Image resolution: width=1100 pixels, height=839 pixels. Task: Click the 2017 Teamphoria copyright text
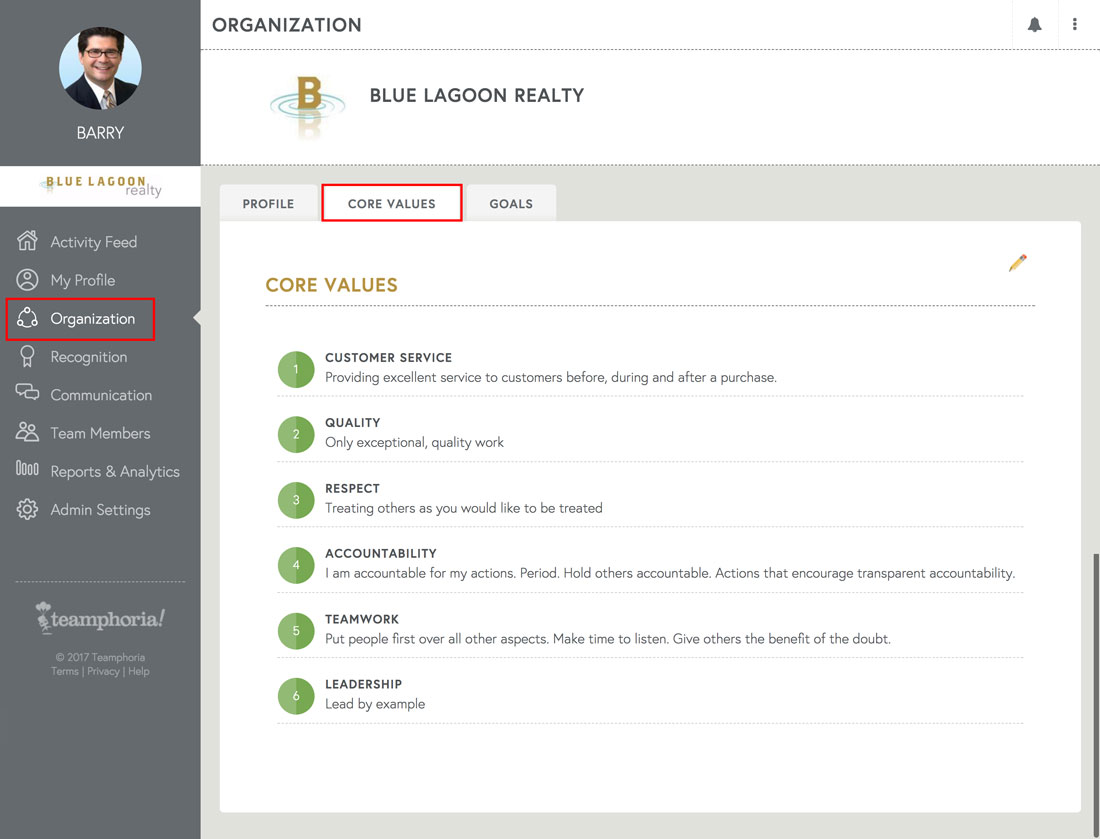click(x=100, y=657)
